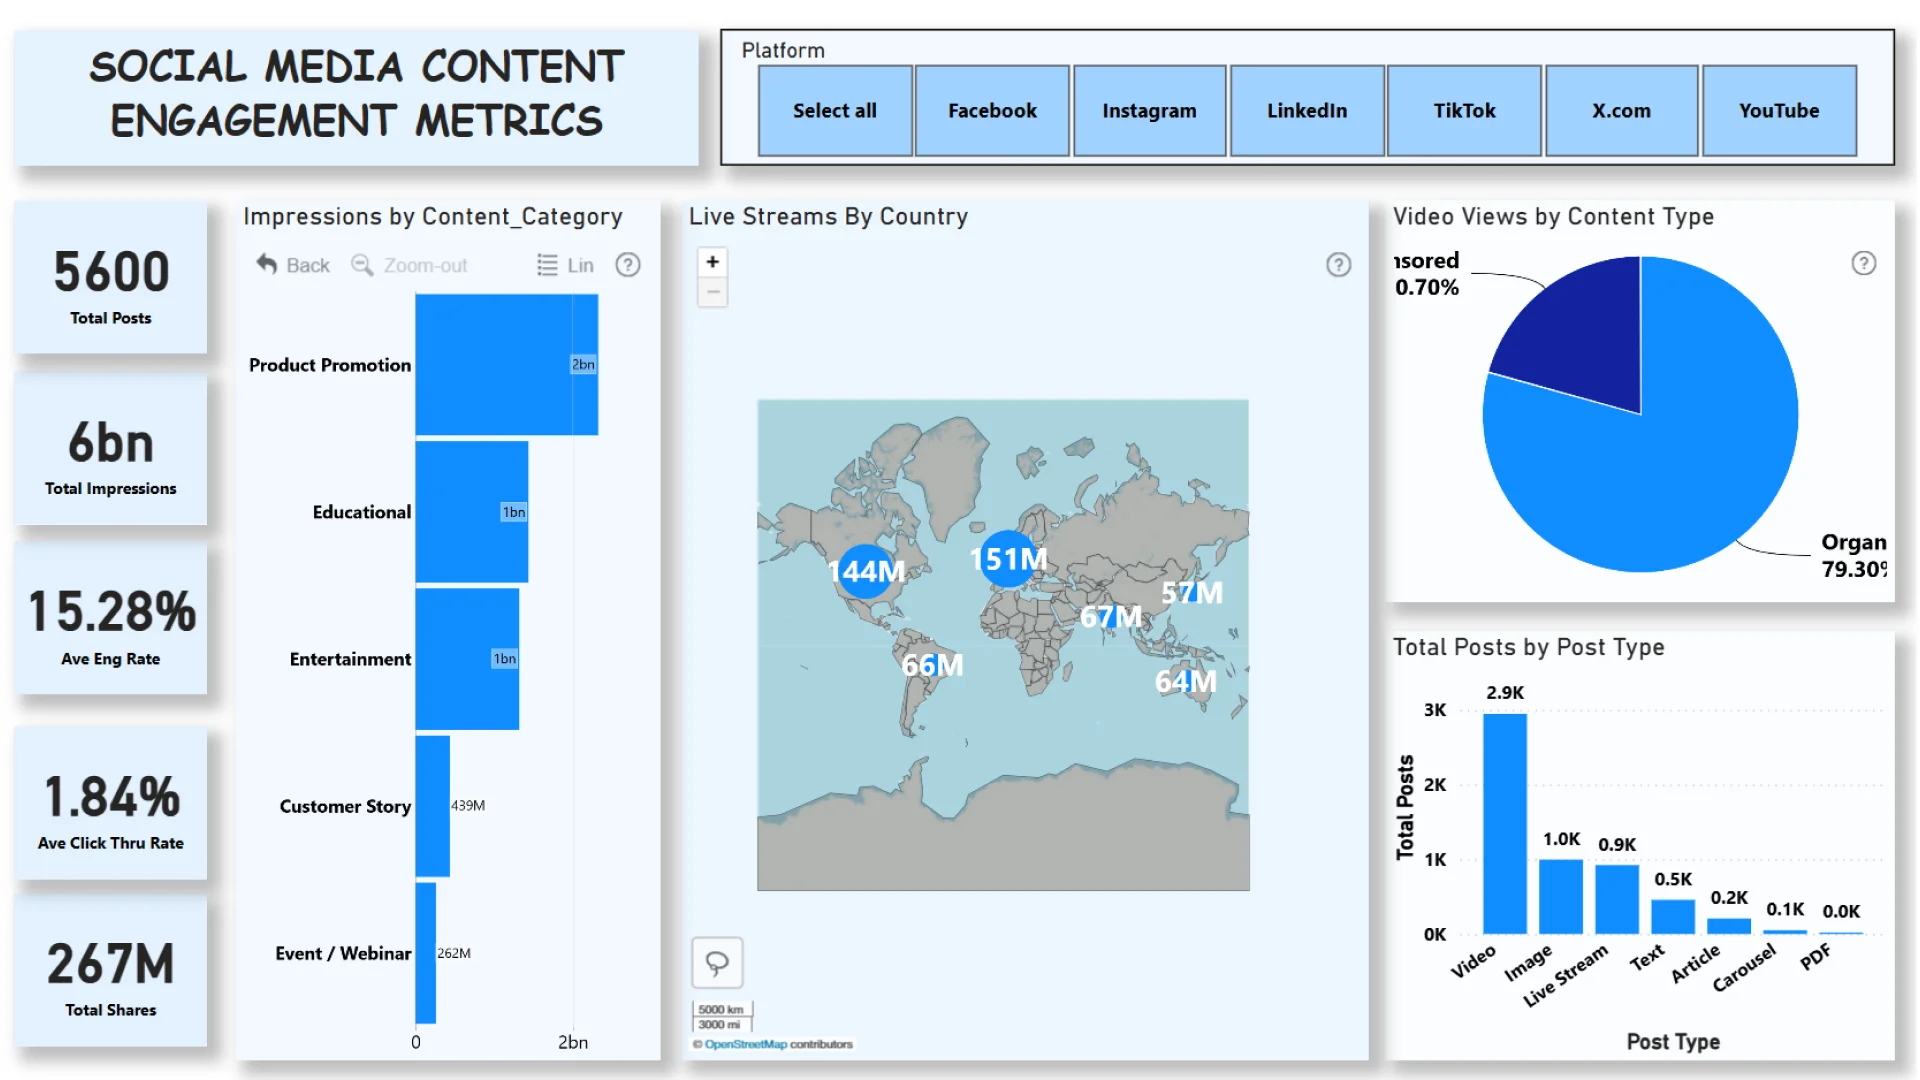Screen dimensions: 1920x1080
Task: Filter by X.com platform
Action: pos(1622,111)
